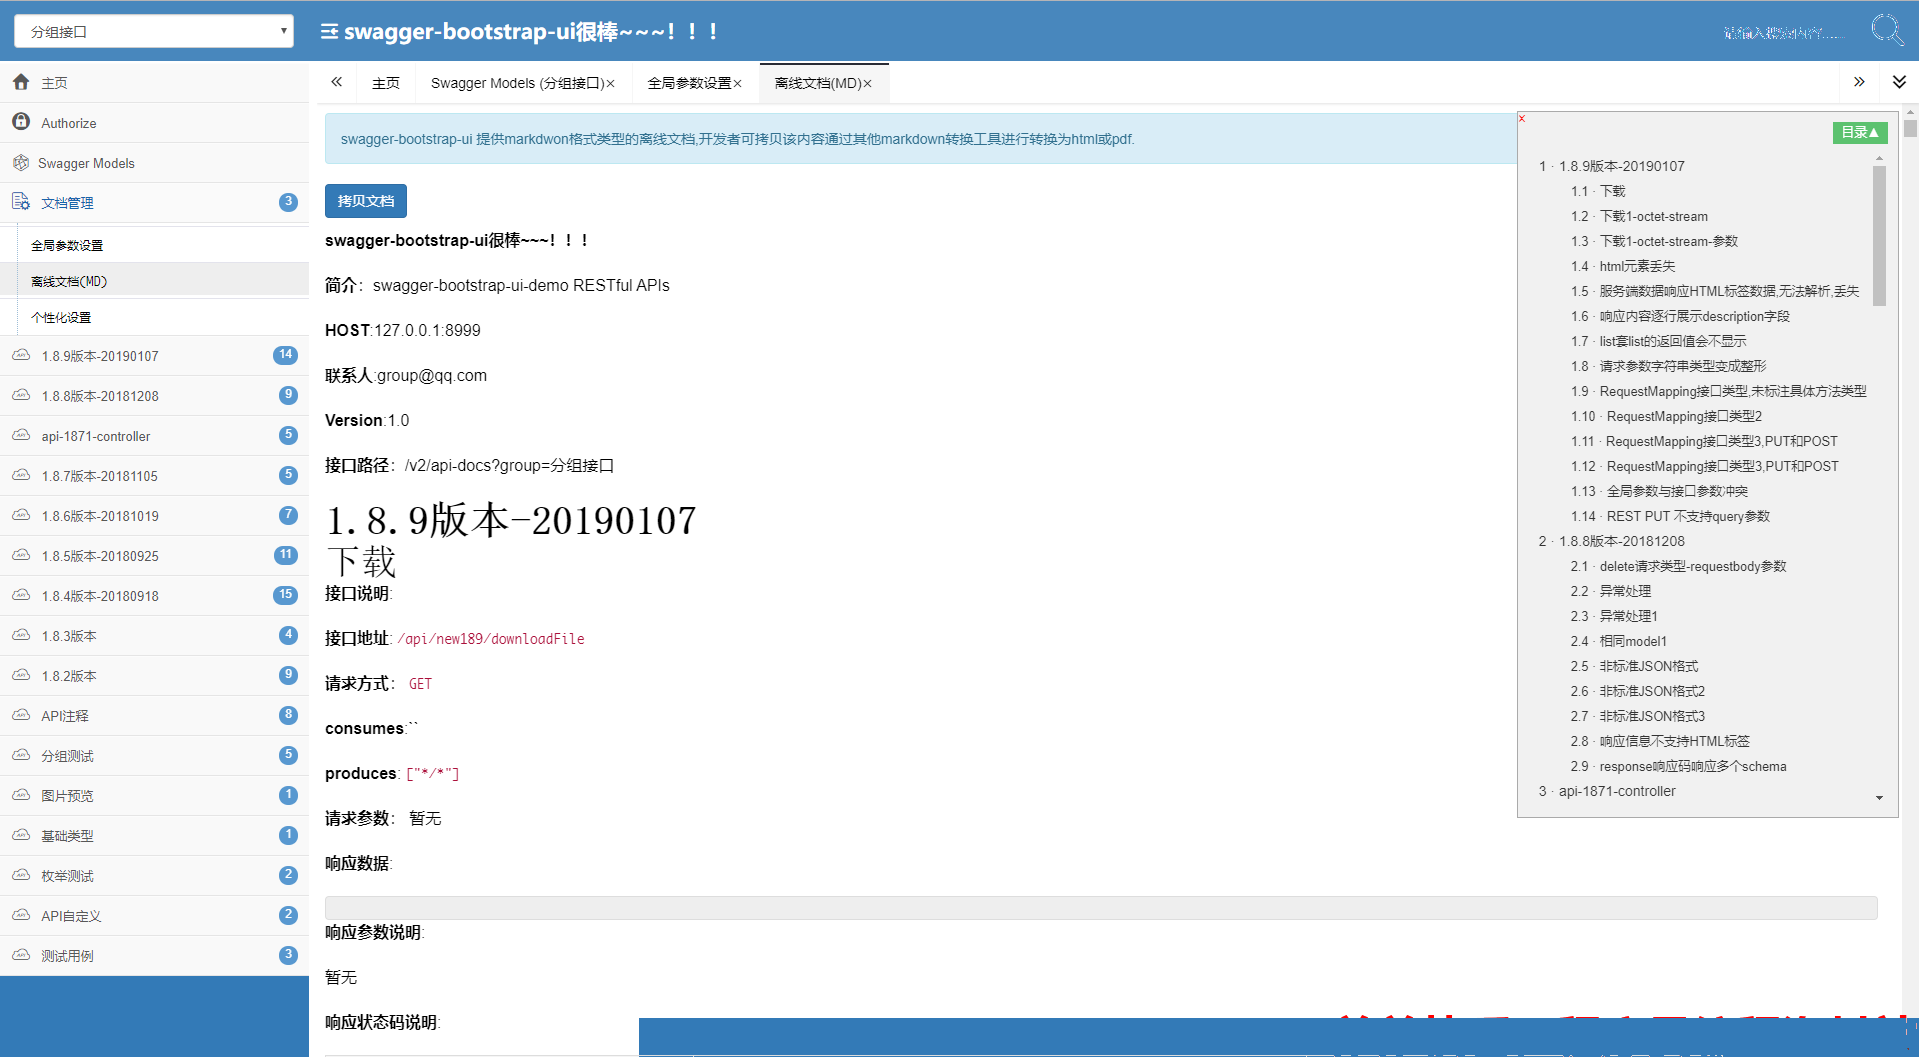Click the cloud icon beside API注释

[x=21, y=715]
